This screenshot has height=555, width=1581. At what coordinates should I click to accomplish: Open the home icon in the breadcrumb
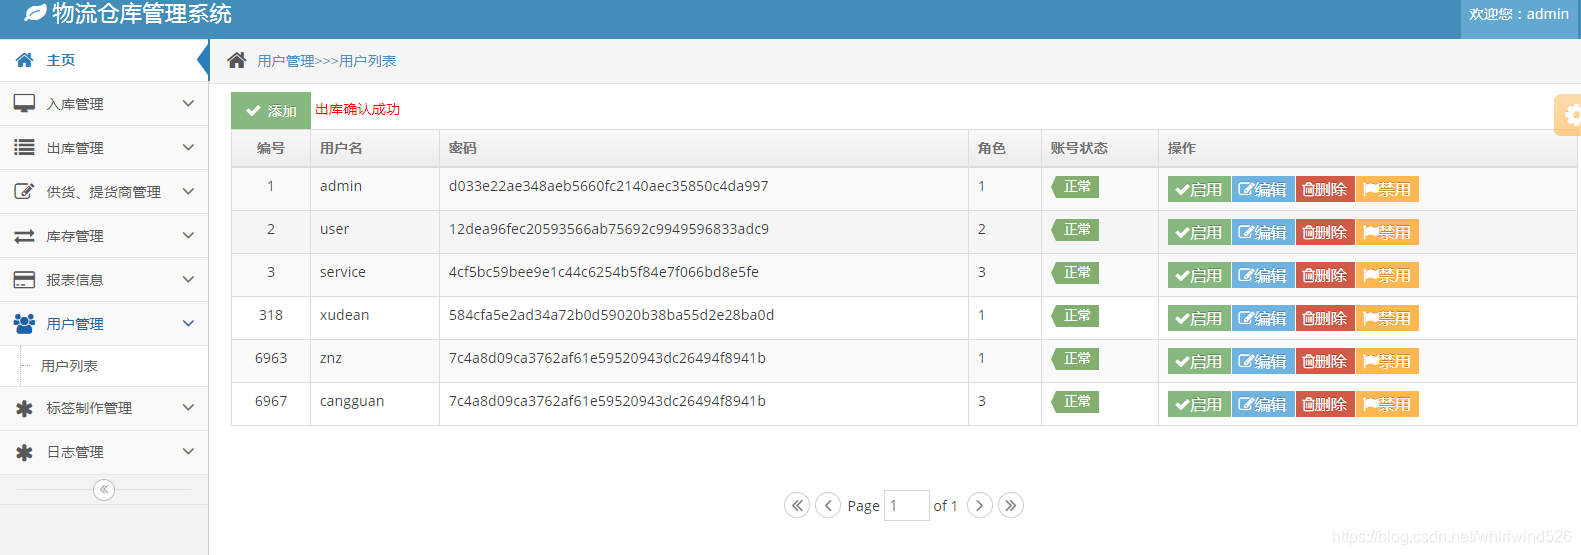237,60
